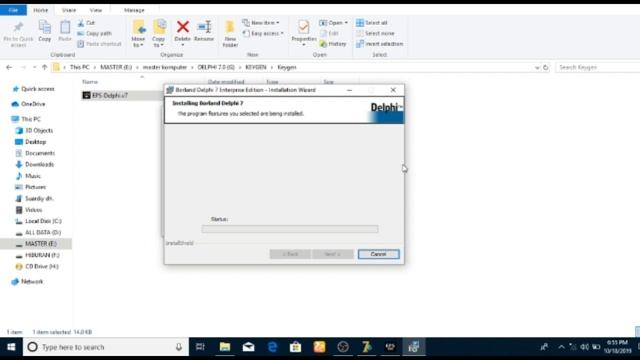640x360 pixels.
Task: Click the Properties icon in ribbon
Action: [304, 28]
